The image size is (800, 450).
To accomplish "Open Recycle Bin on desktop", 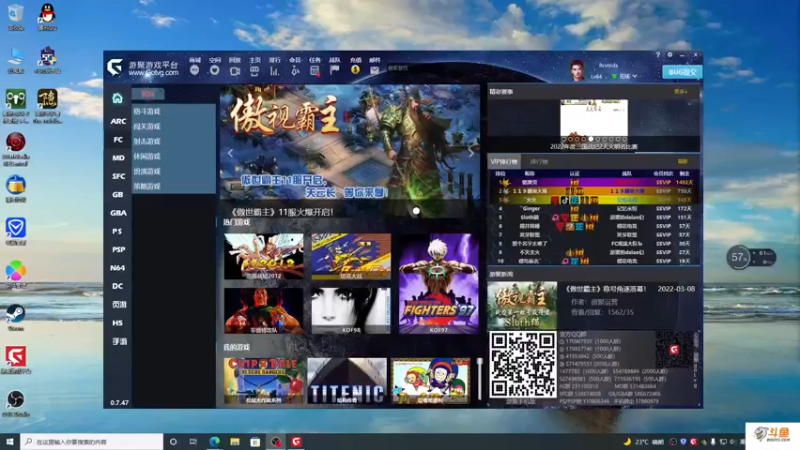I will click(x=16, y=16).
